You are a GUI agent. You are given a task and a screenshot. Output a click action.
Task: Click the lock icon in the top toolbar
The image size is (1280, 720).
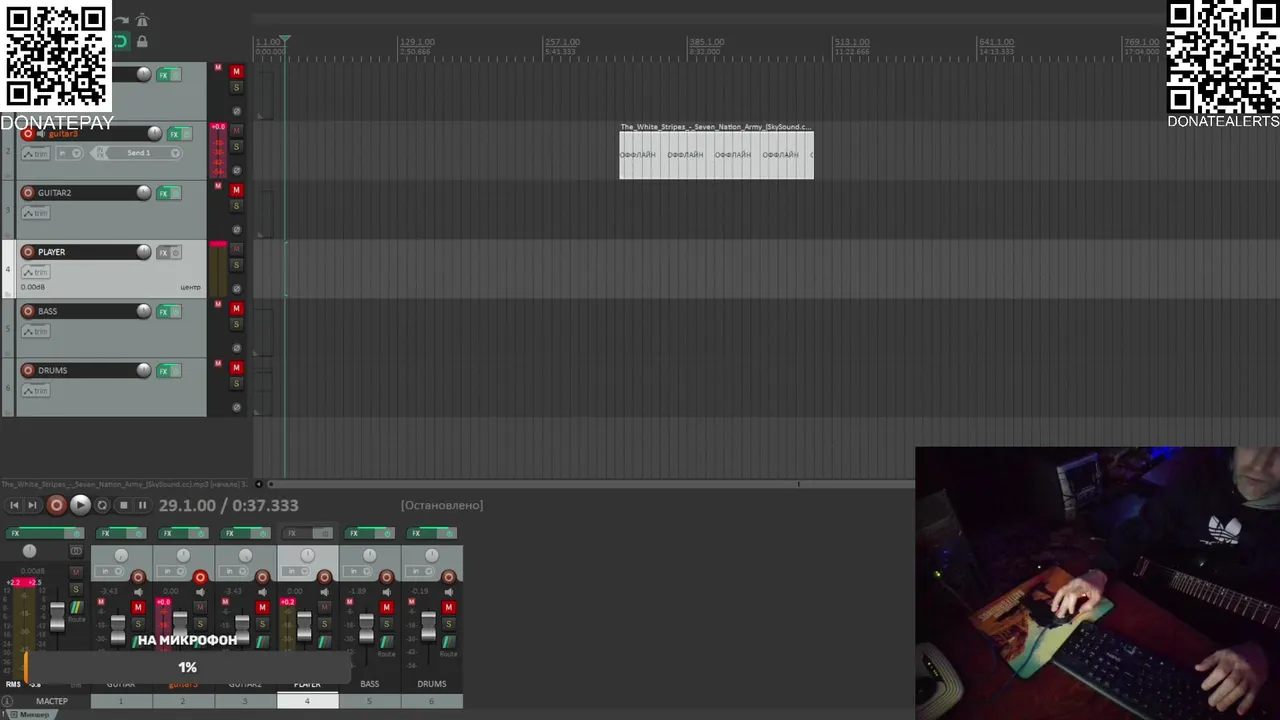coord(142,41)
